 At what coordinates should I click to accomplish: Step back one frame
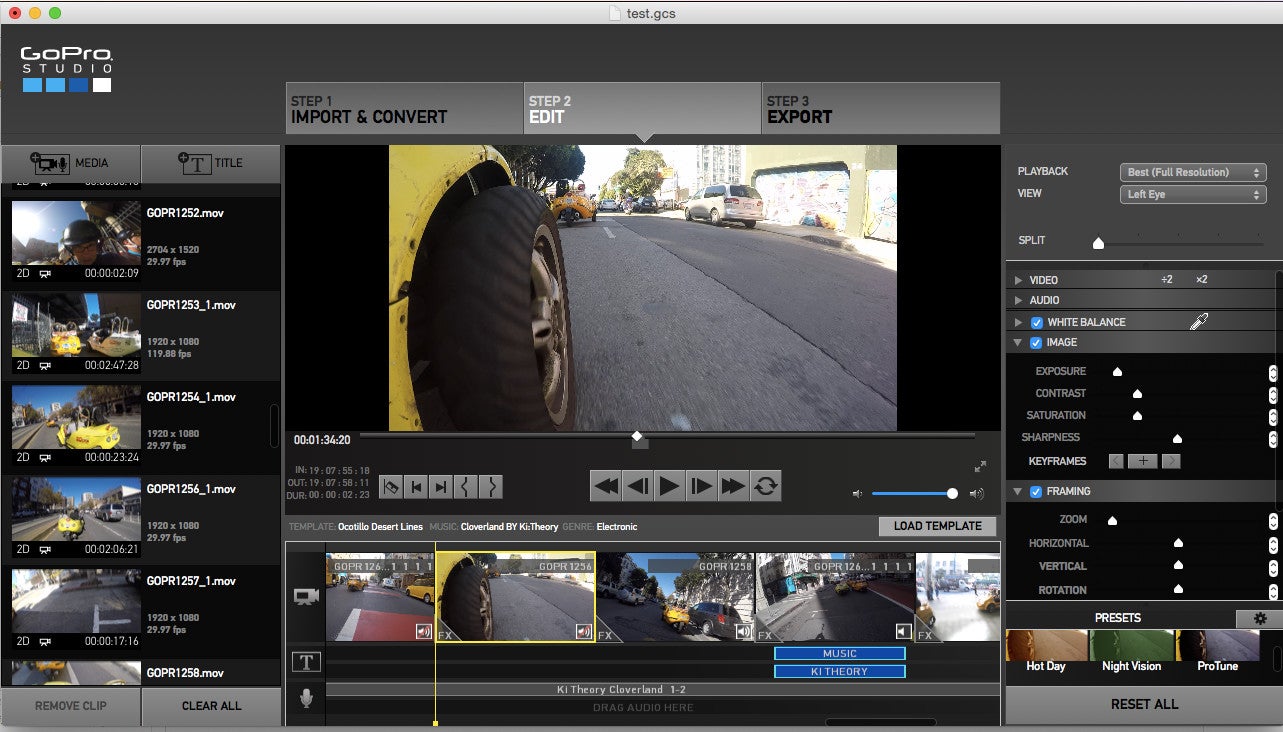pyautogui.click(x=638, y=486)
